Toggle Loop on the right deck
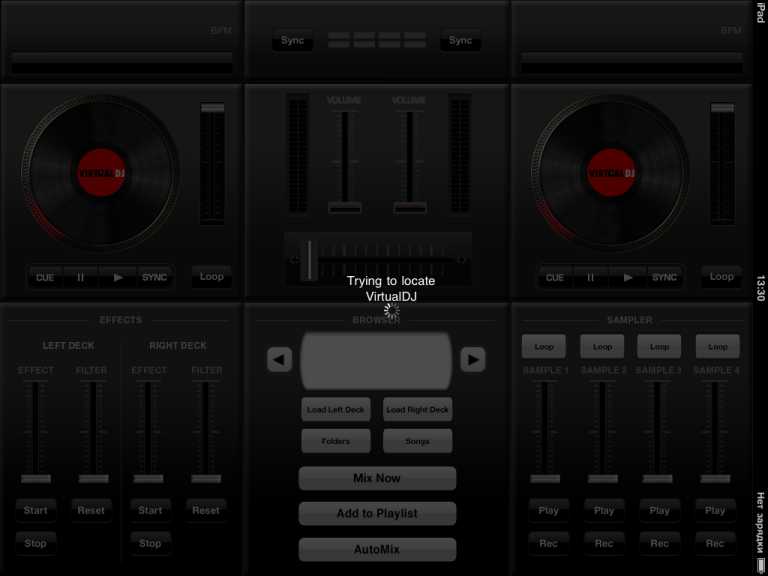The height and width of the screenshot is (576, 768). coord(721,277)
